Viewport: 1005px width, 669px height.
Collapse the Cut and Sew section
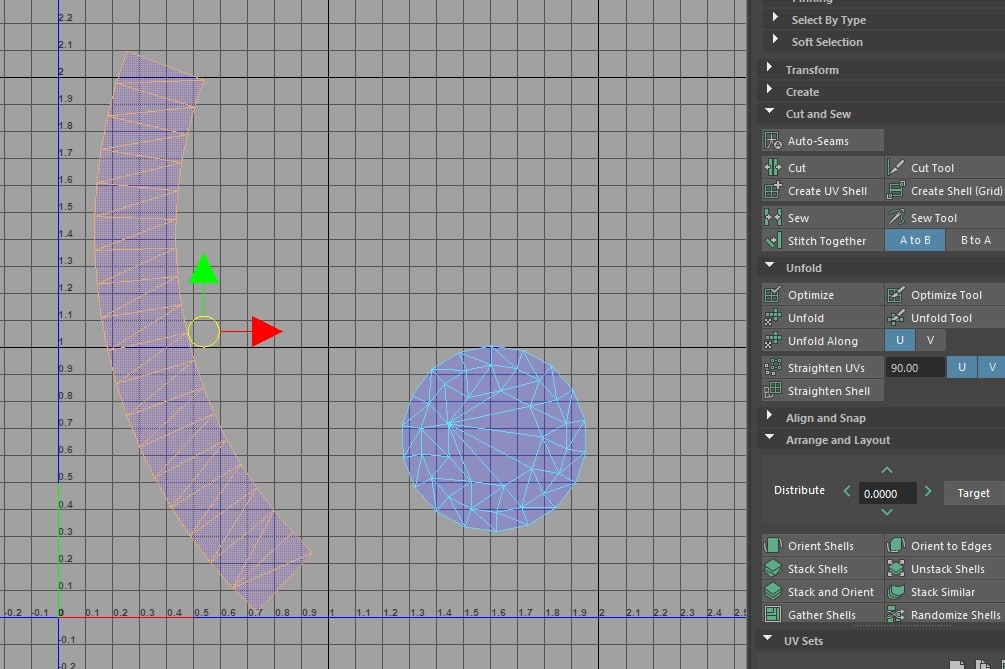pyautogui.click(x=769, y=112)
